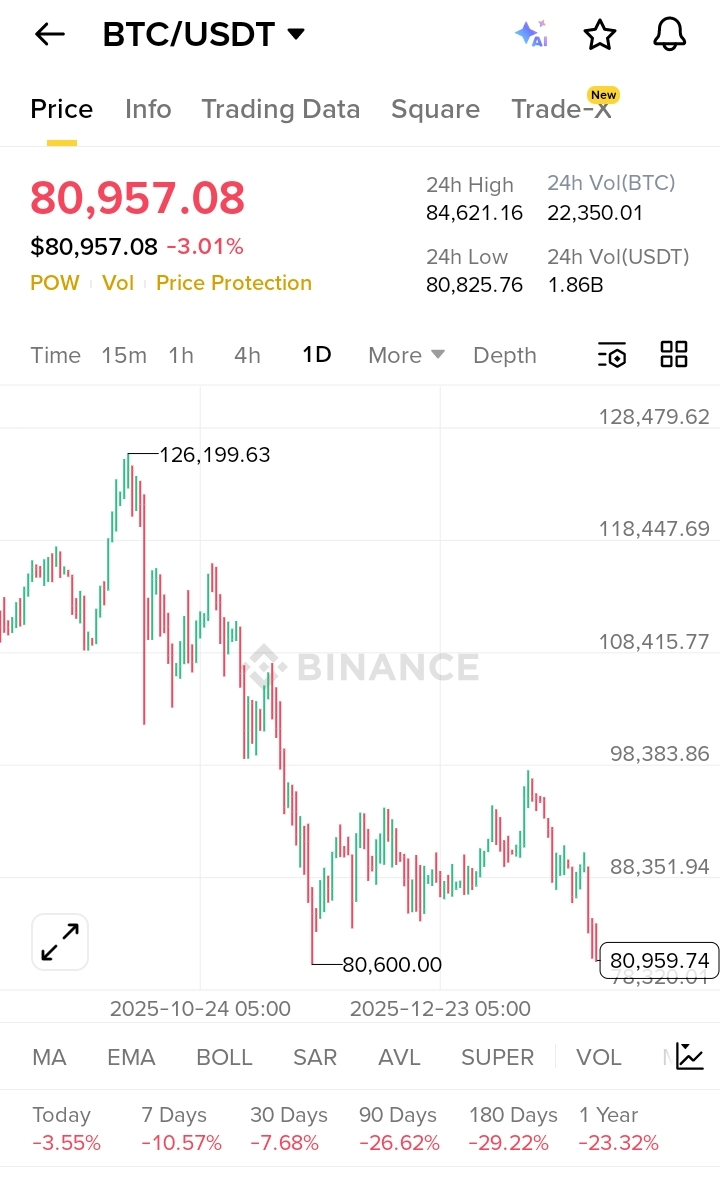Open the AI assistant sparkle icon

tap(531, 34)
